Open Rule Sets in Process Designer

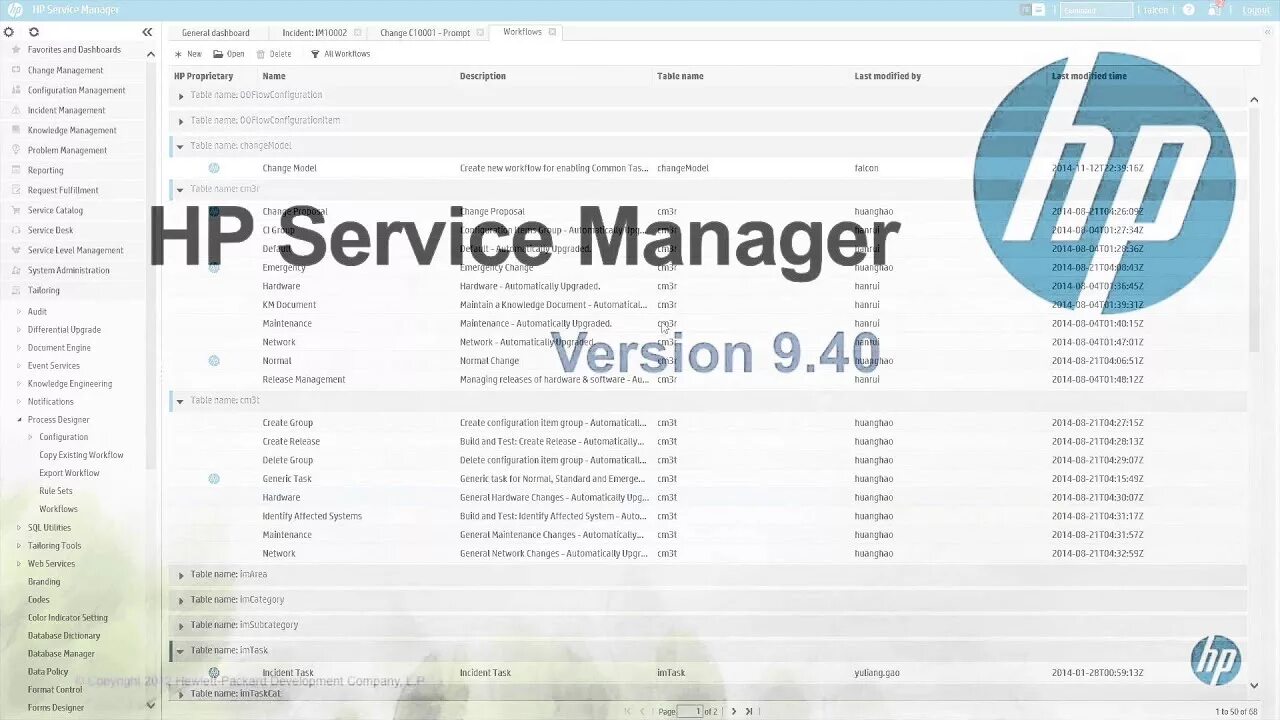(56, 491)
